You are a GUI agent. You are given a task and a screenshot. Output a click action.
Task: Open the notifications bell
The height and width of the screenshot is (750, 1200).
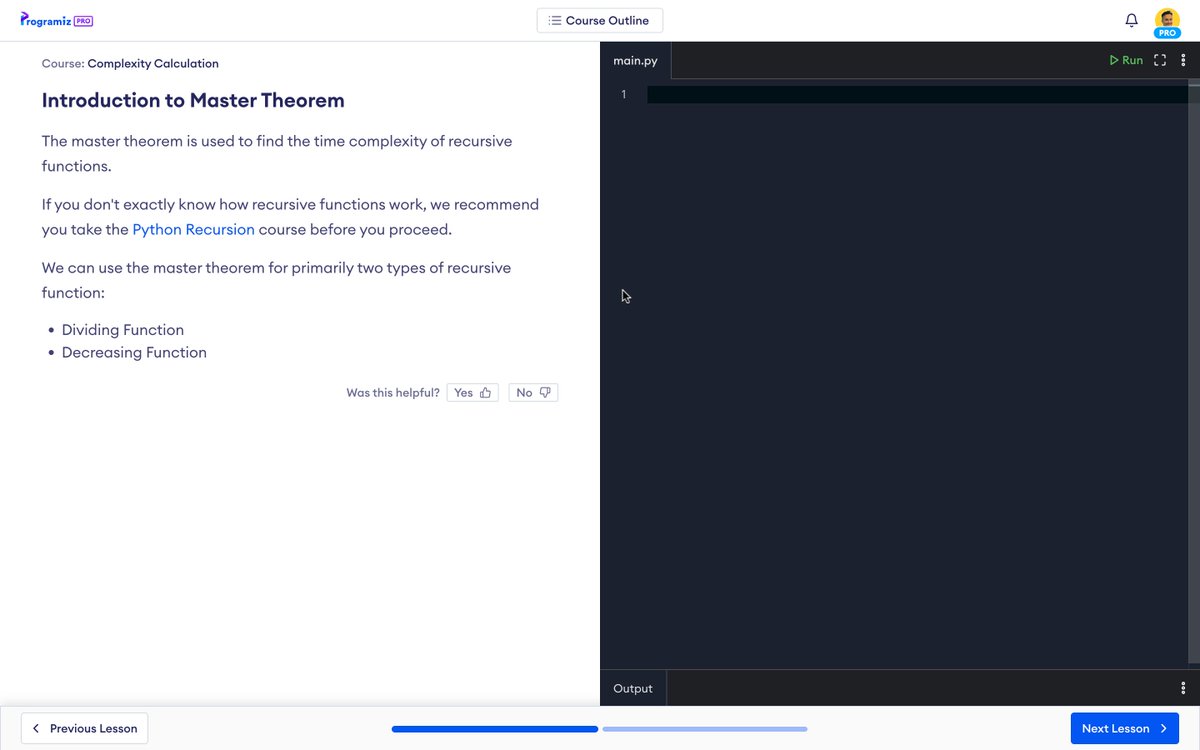[x=1132, y=20]
